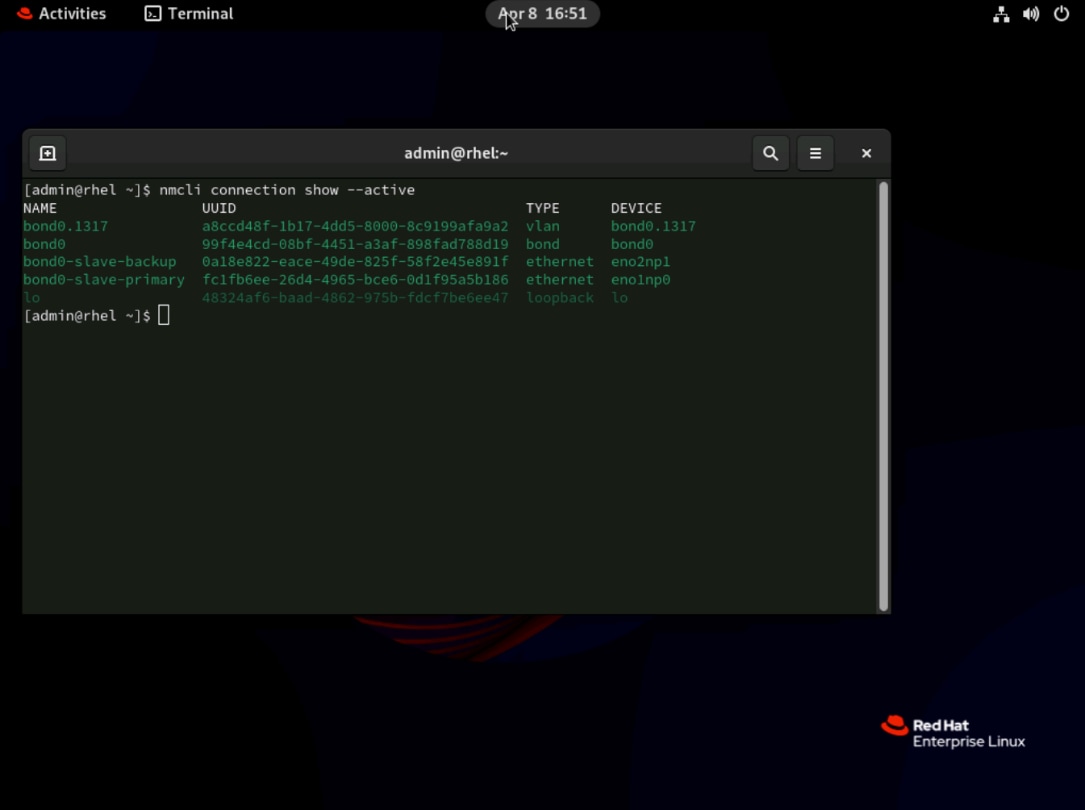
Task: Click the UUID 99f4e4cd-08bf-4451-a3af-898fad788d19
Action: click(x=355, y=244)
